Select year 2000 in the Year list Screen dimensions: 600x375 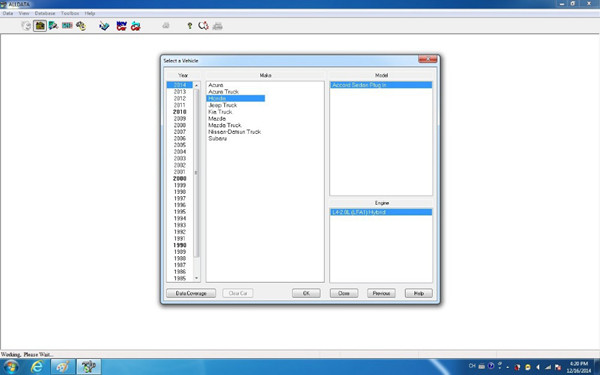click(180, 178)
